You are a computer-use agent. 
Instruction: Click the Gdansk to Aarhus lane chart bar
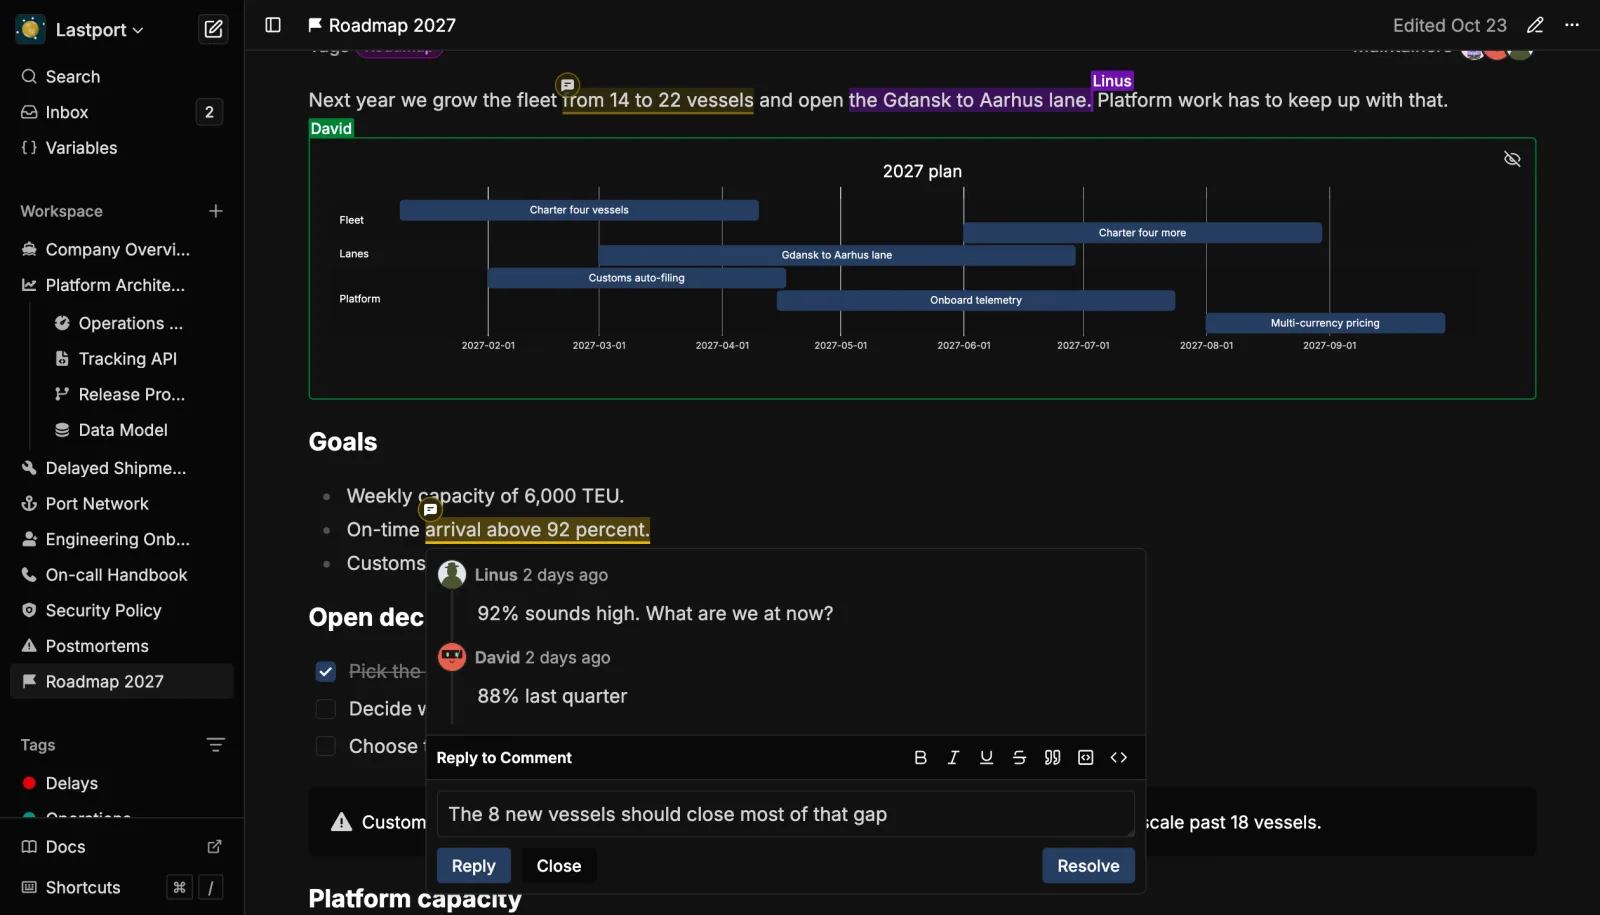[x=836, y=255]
